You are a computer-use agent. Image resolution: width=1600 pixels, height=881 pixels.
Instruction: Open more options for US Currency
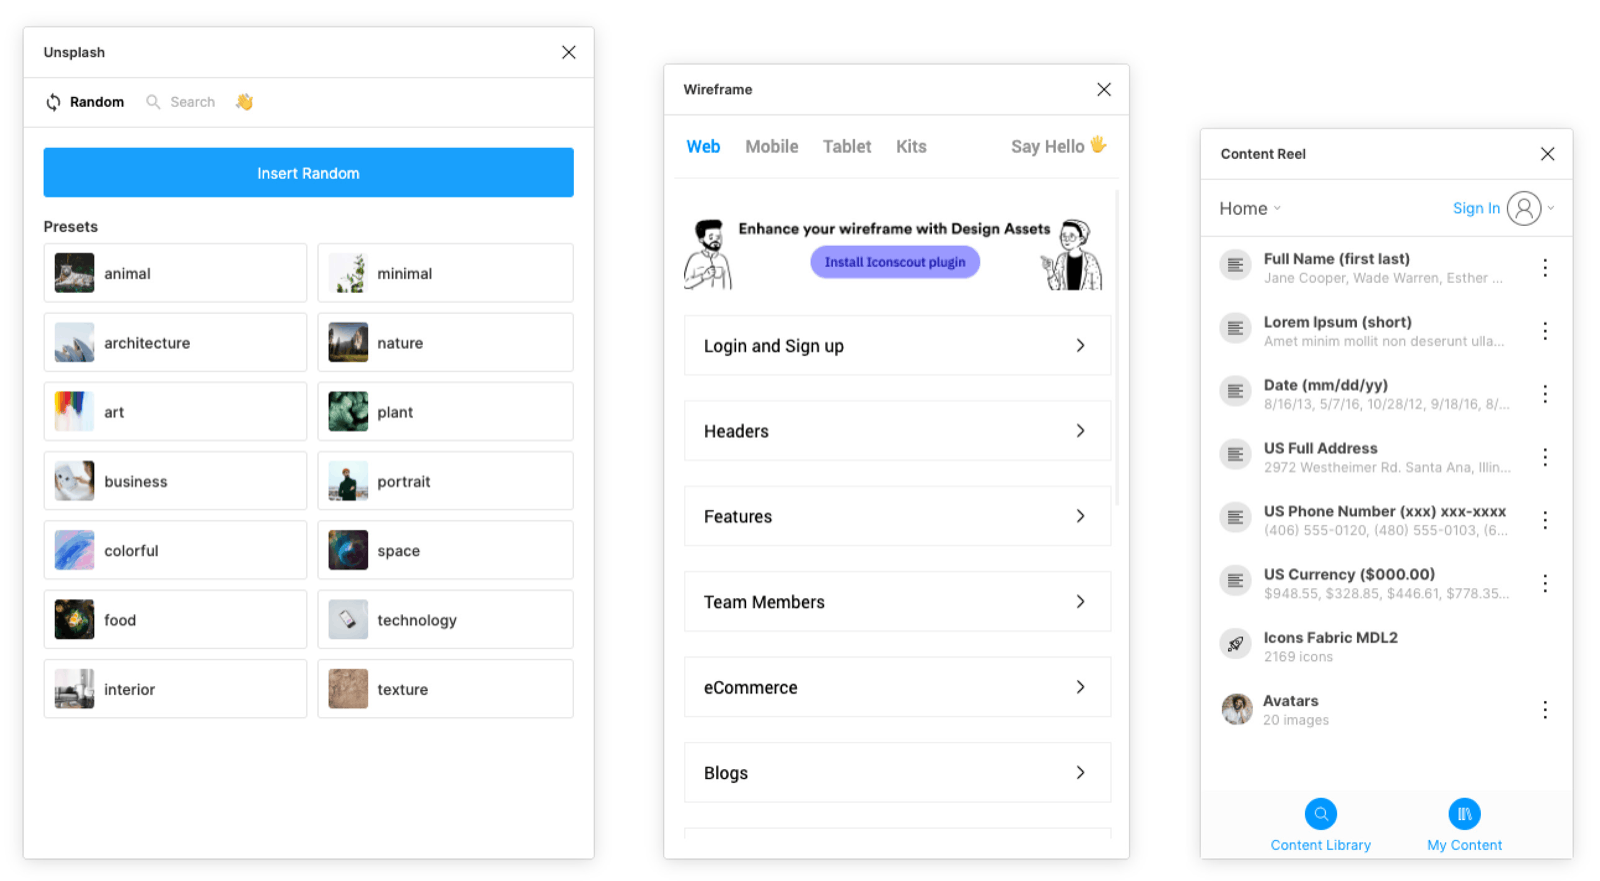pyautogui.click(x=1545, y=583)
